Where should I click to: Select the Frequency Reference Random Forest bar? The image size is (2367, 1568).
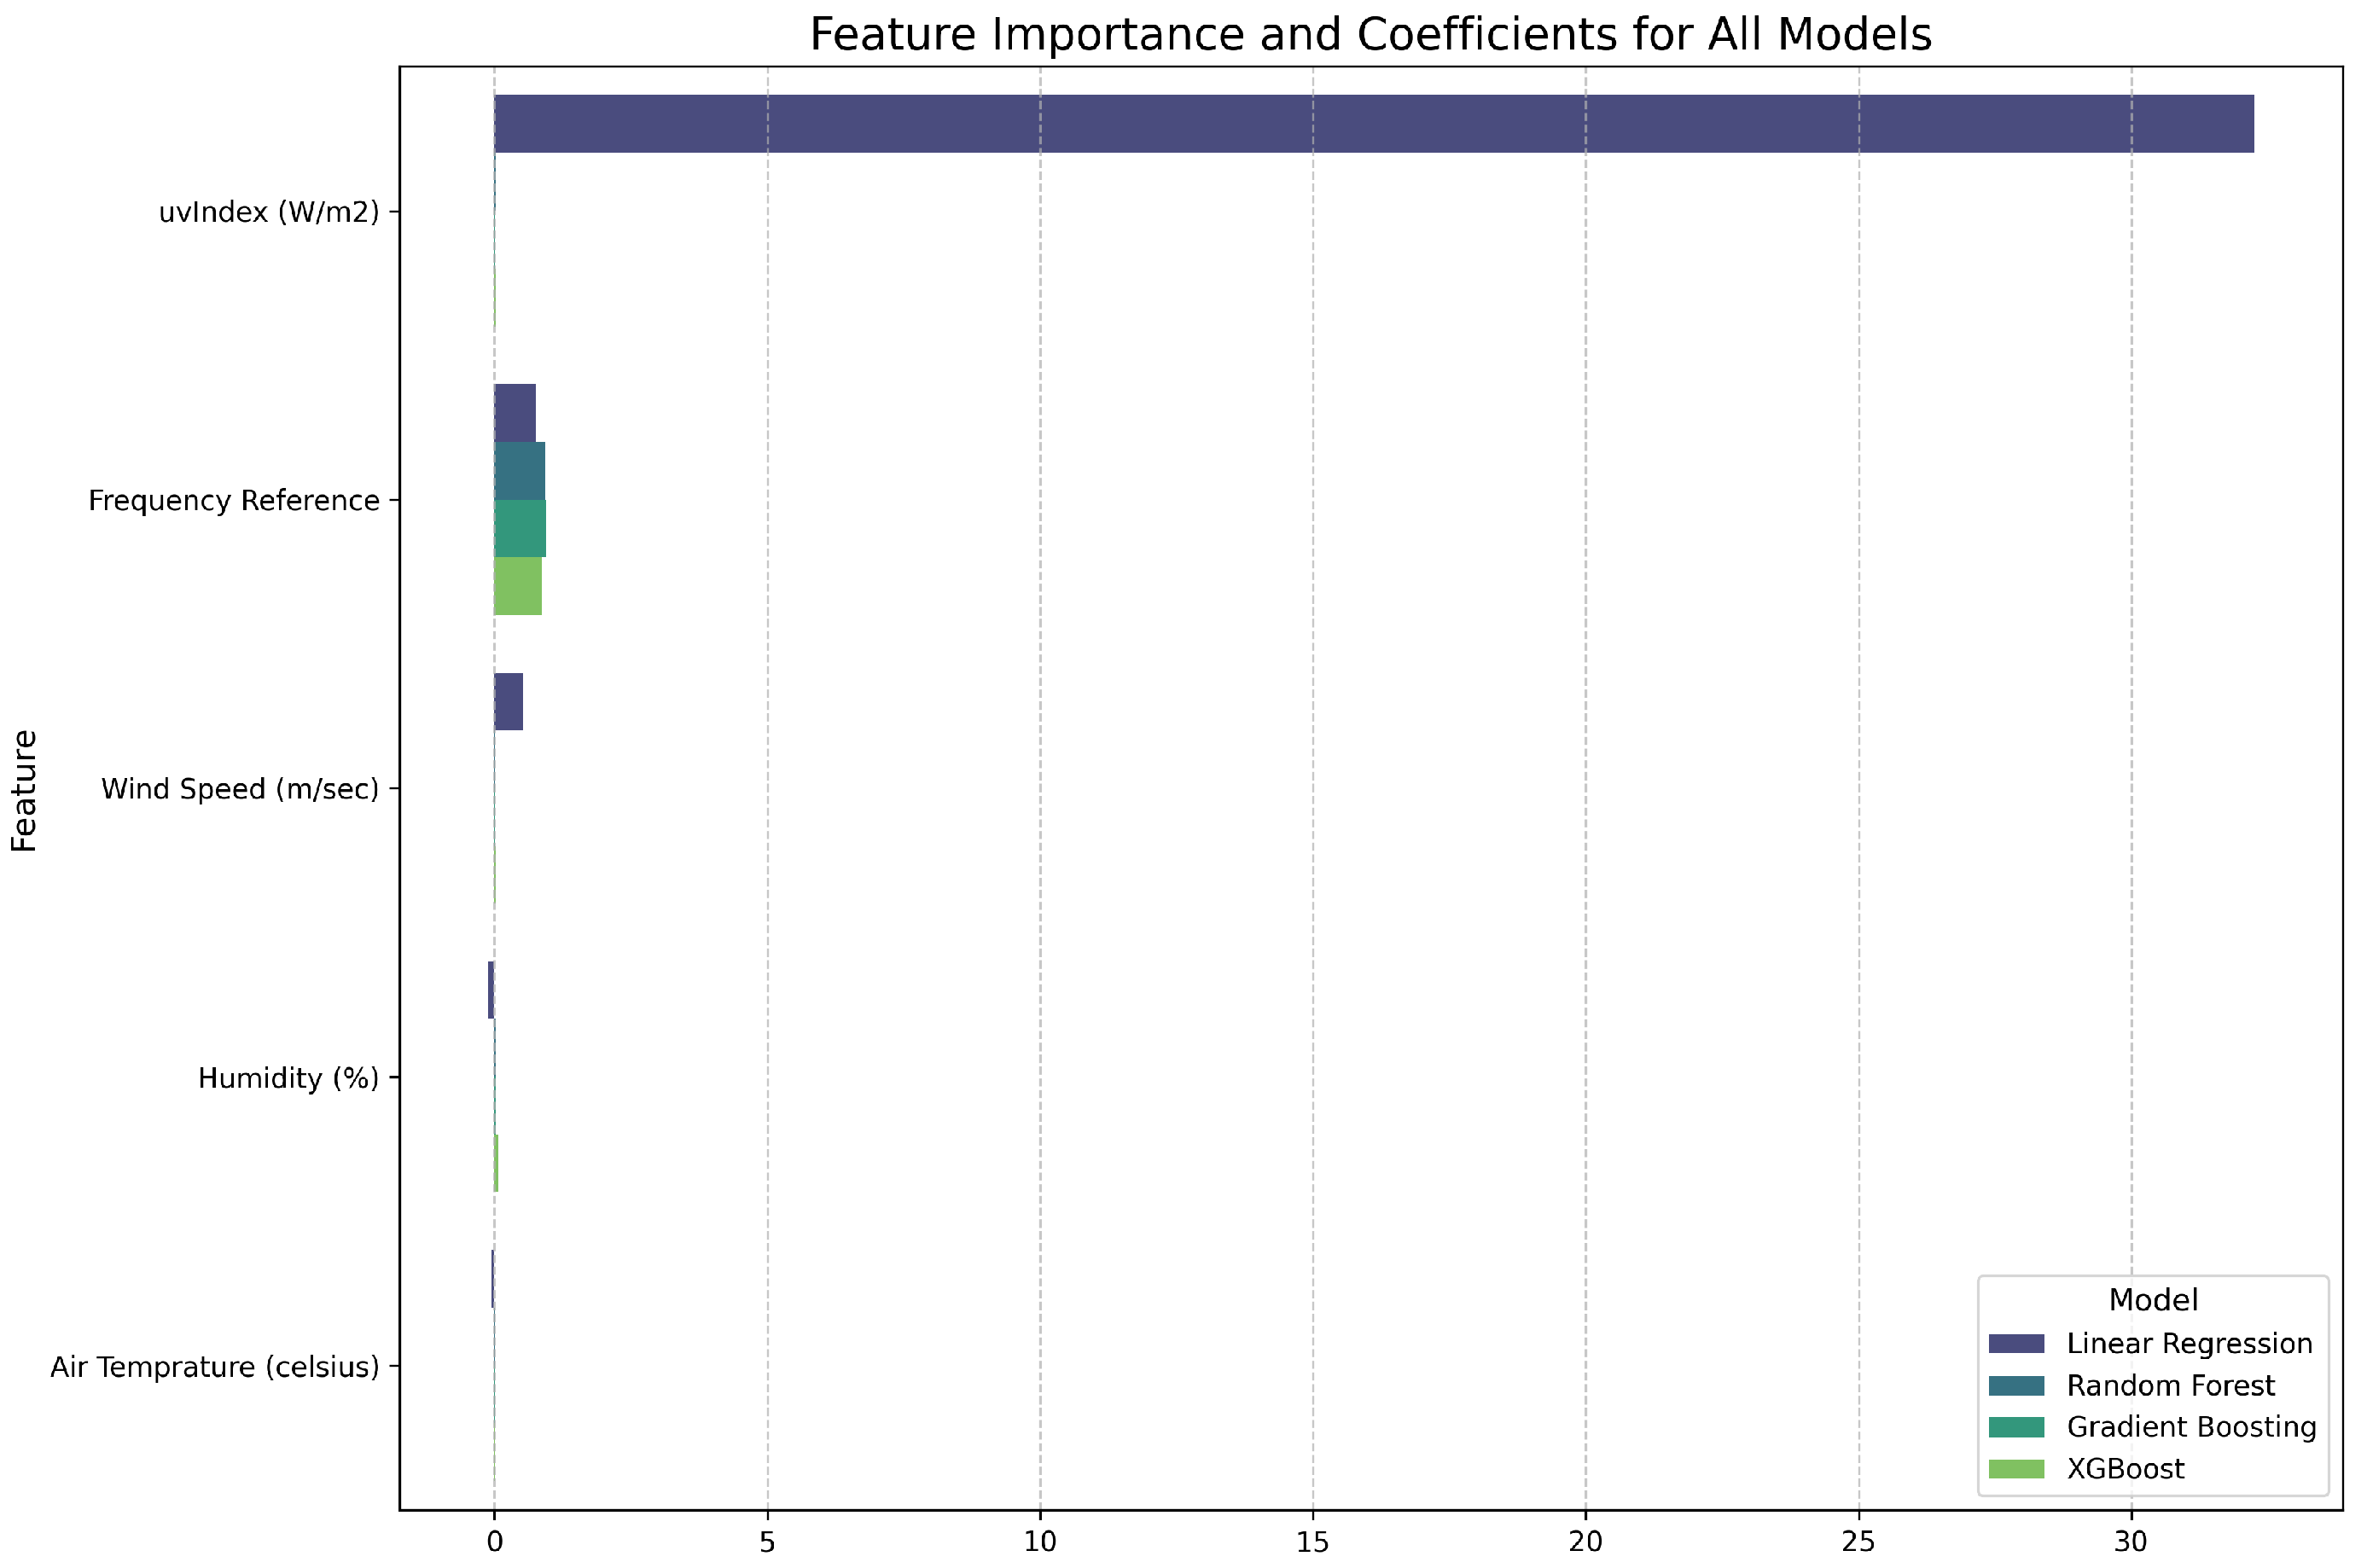tap(520, 471)
